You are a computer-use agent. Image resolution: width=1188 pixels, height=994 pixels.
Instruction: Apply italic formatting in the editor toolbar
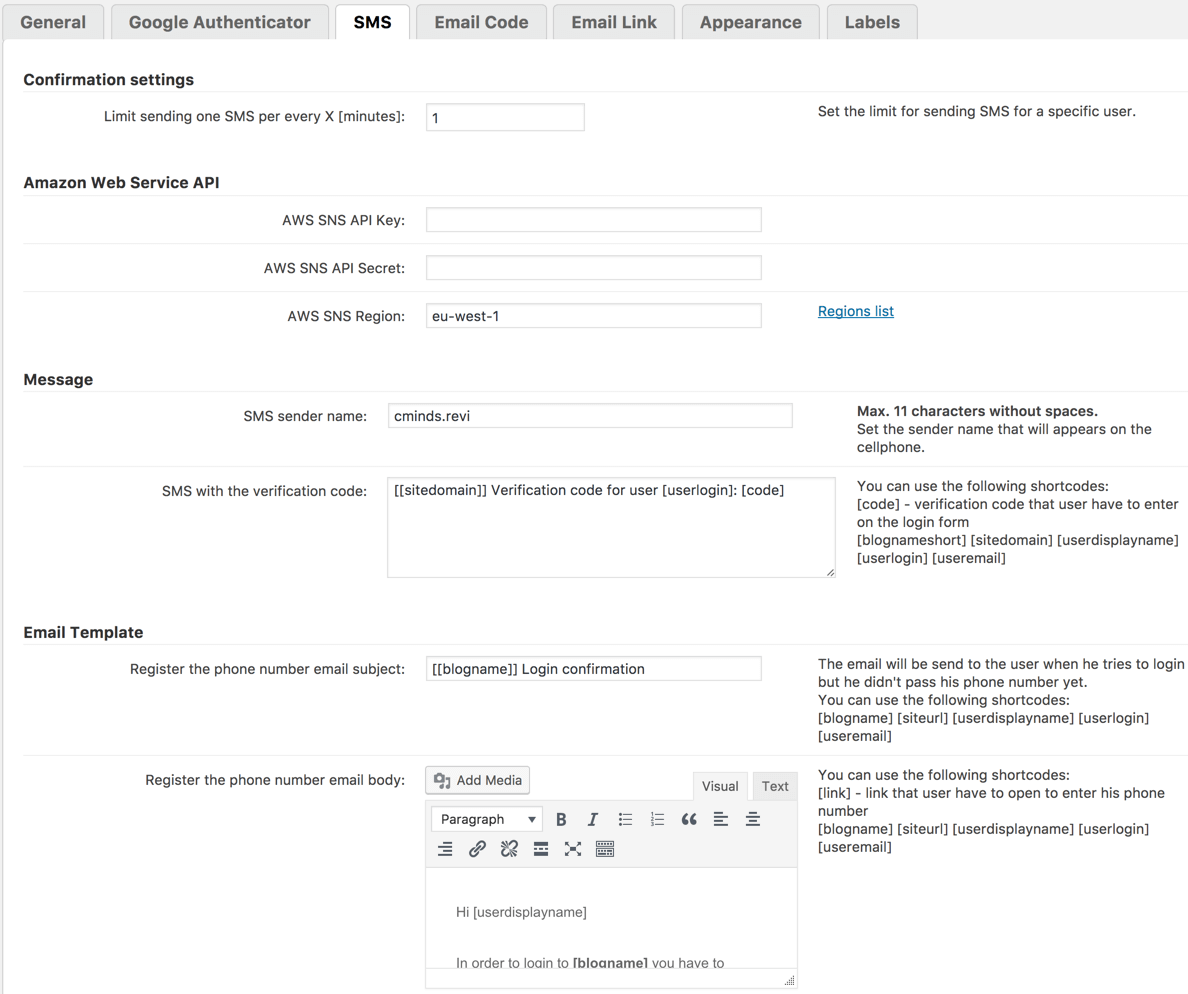593,819
